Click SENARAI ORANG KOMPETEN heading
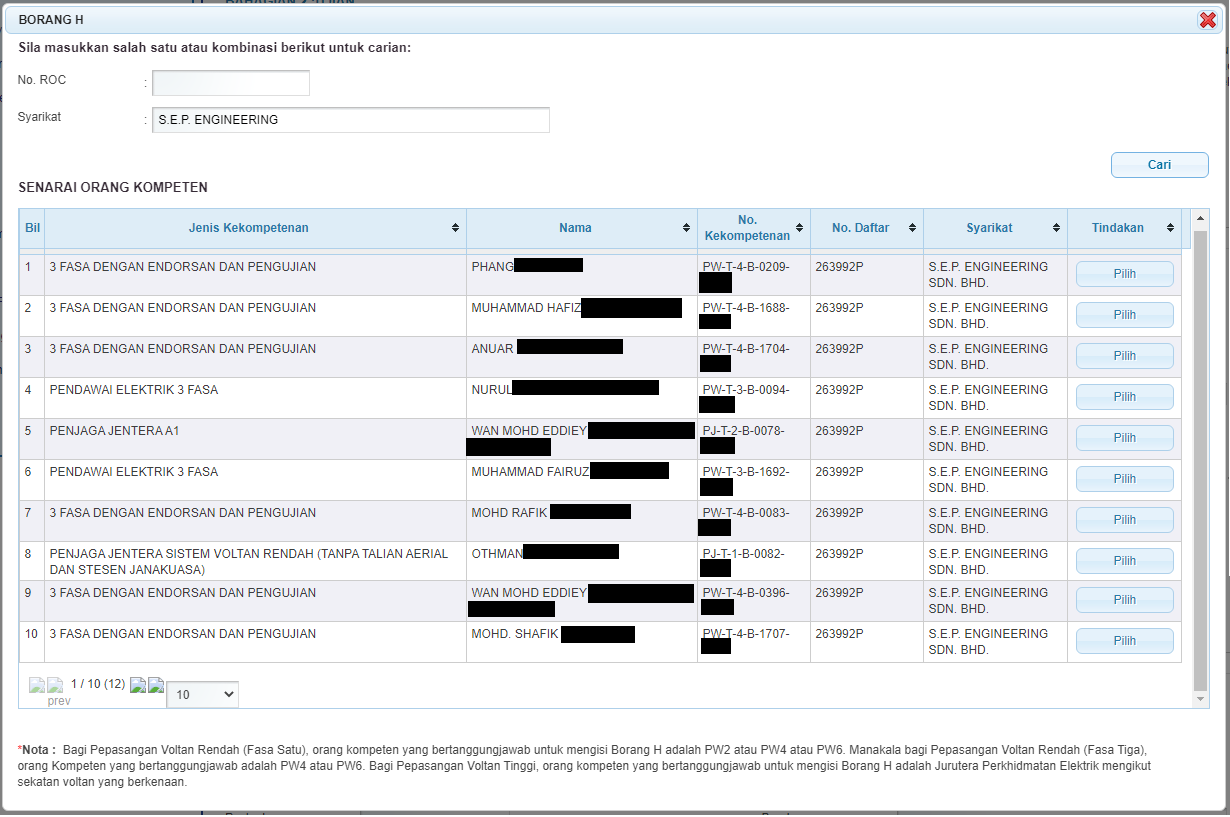This screenshot has height=817, width=1230. (x=113, y=187)
